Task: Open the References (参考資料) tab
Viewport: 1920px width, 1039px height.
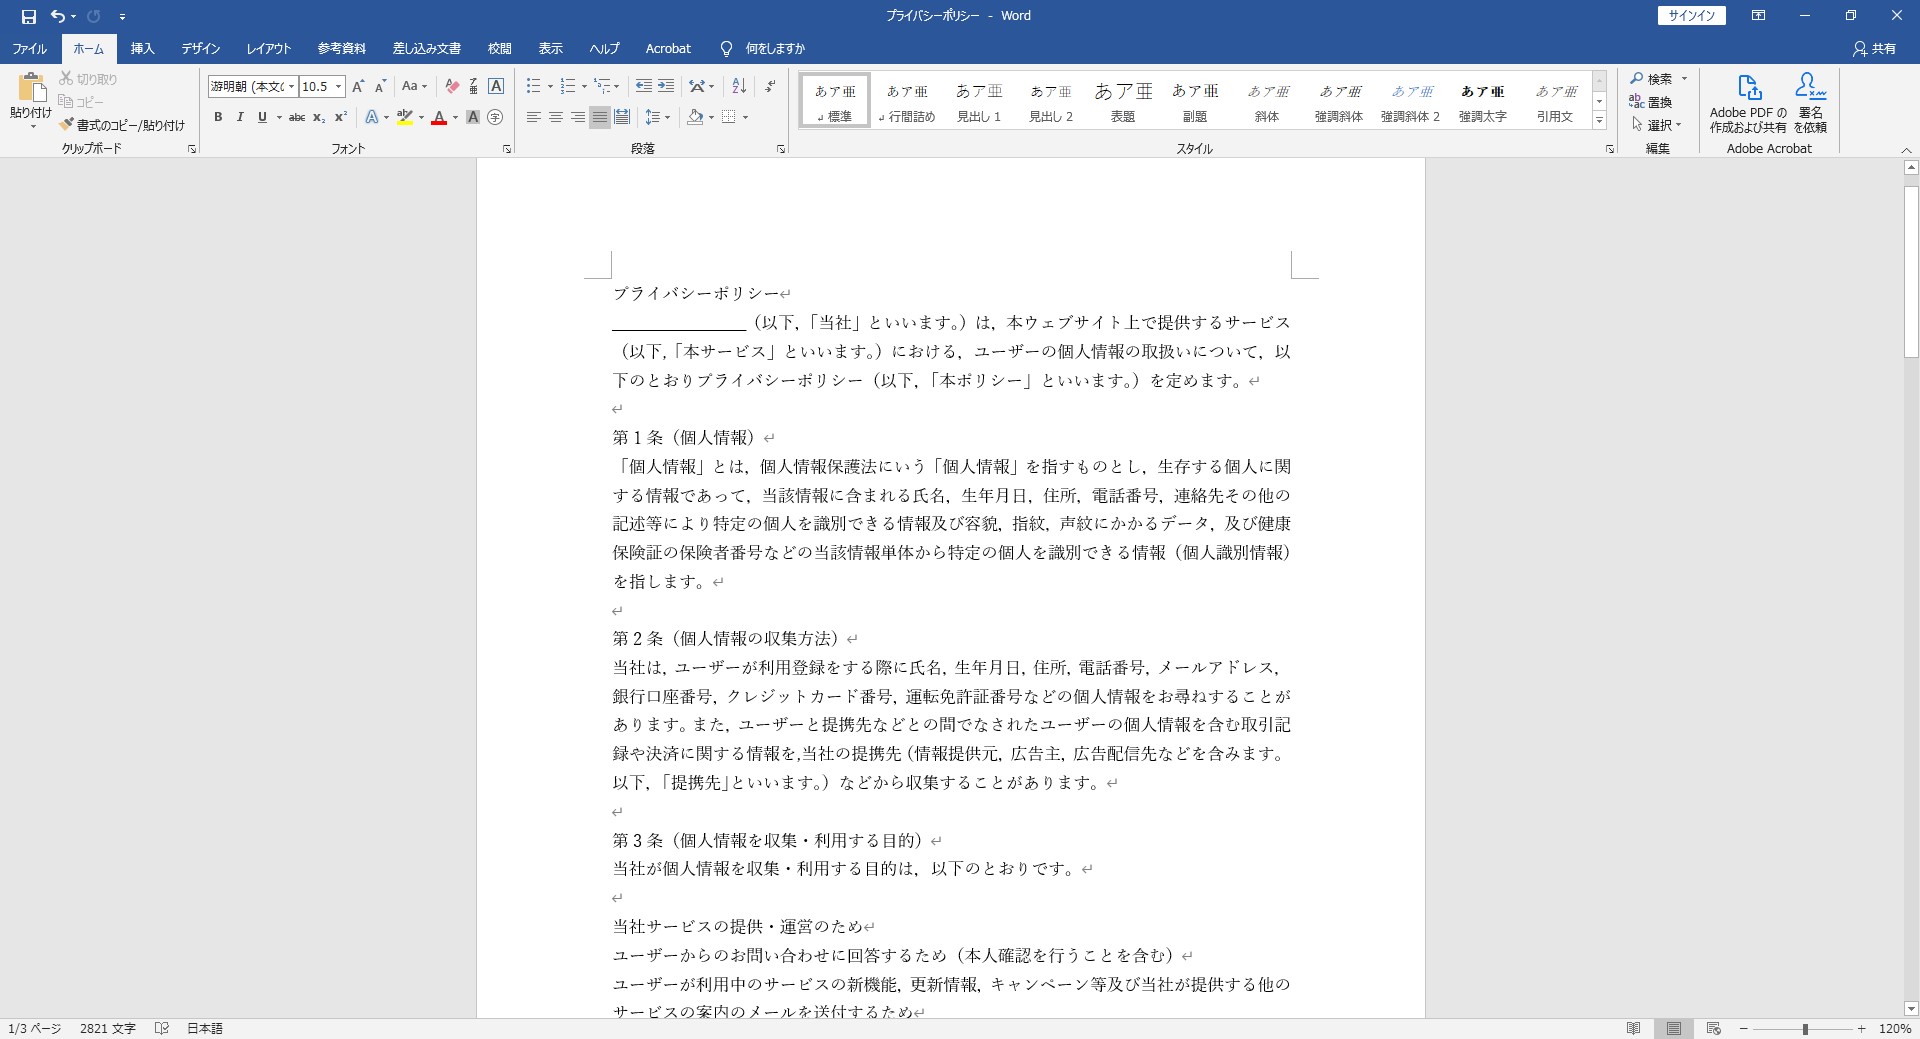Action: [342, 48]
